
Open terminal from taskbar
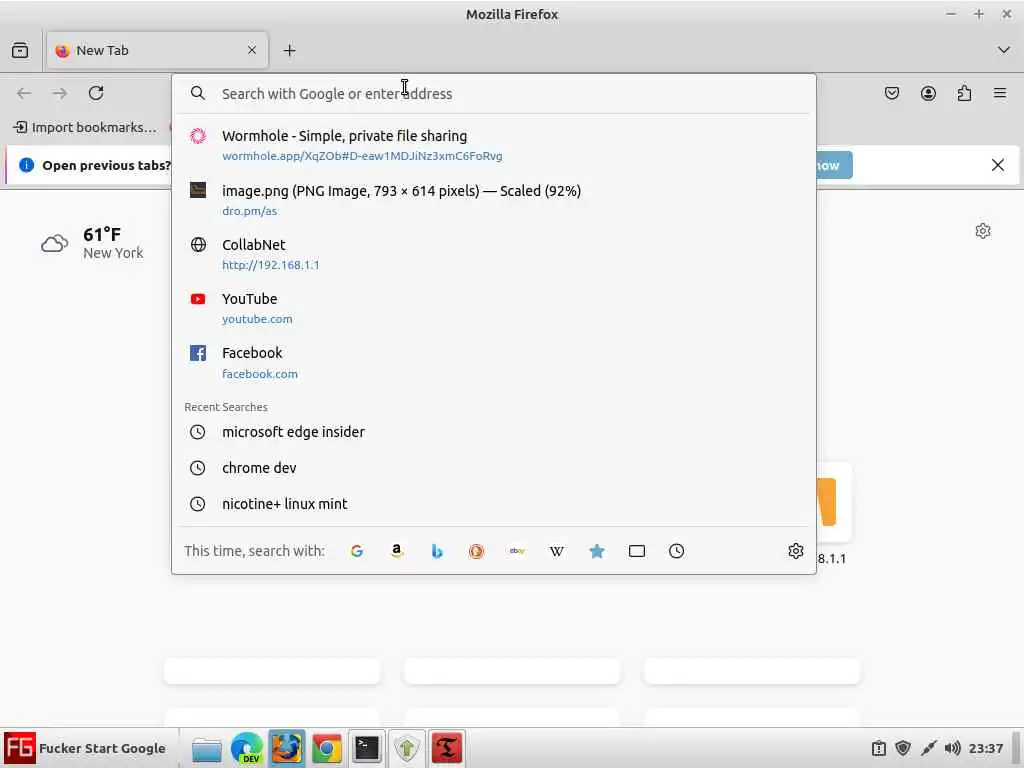(x=366, y=748)
